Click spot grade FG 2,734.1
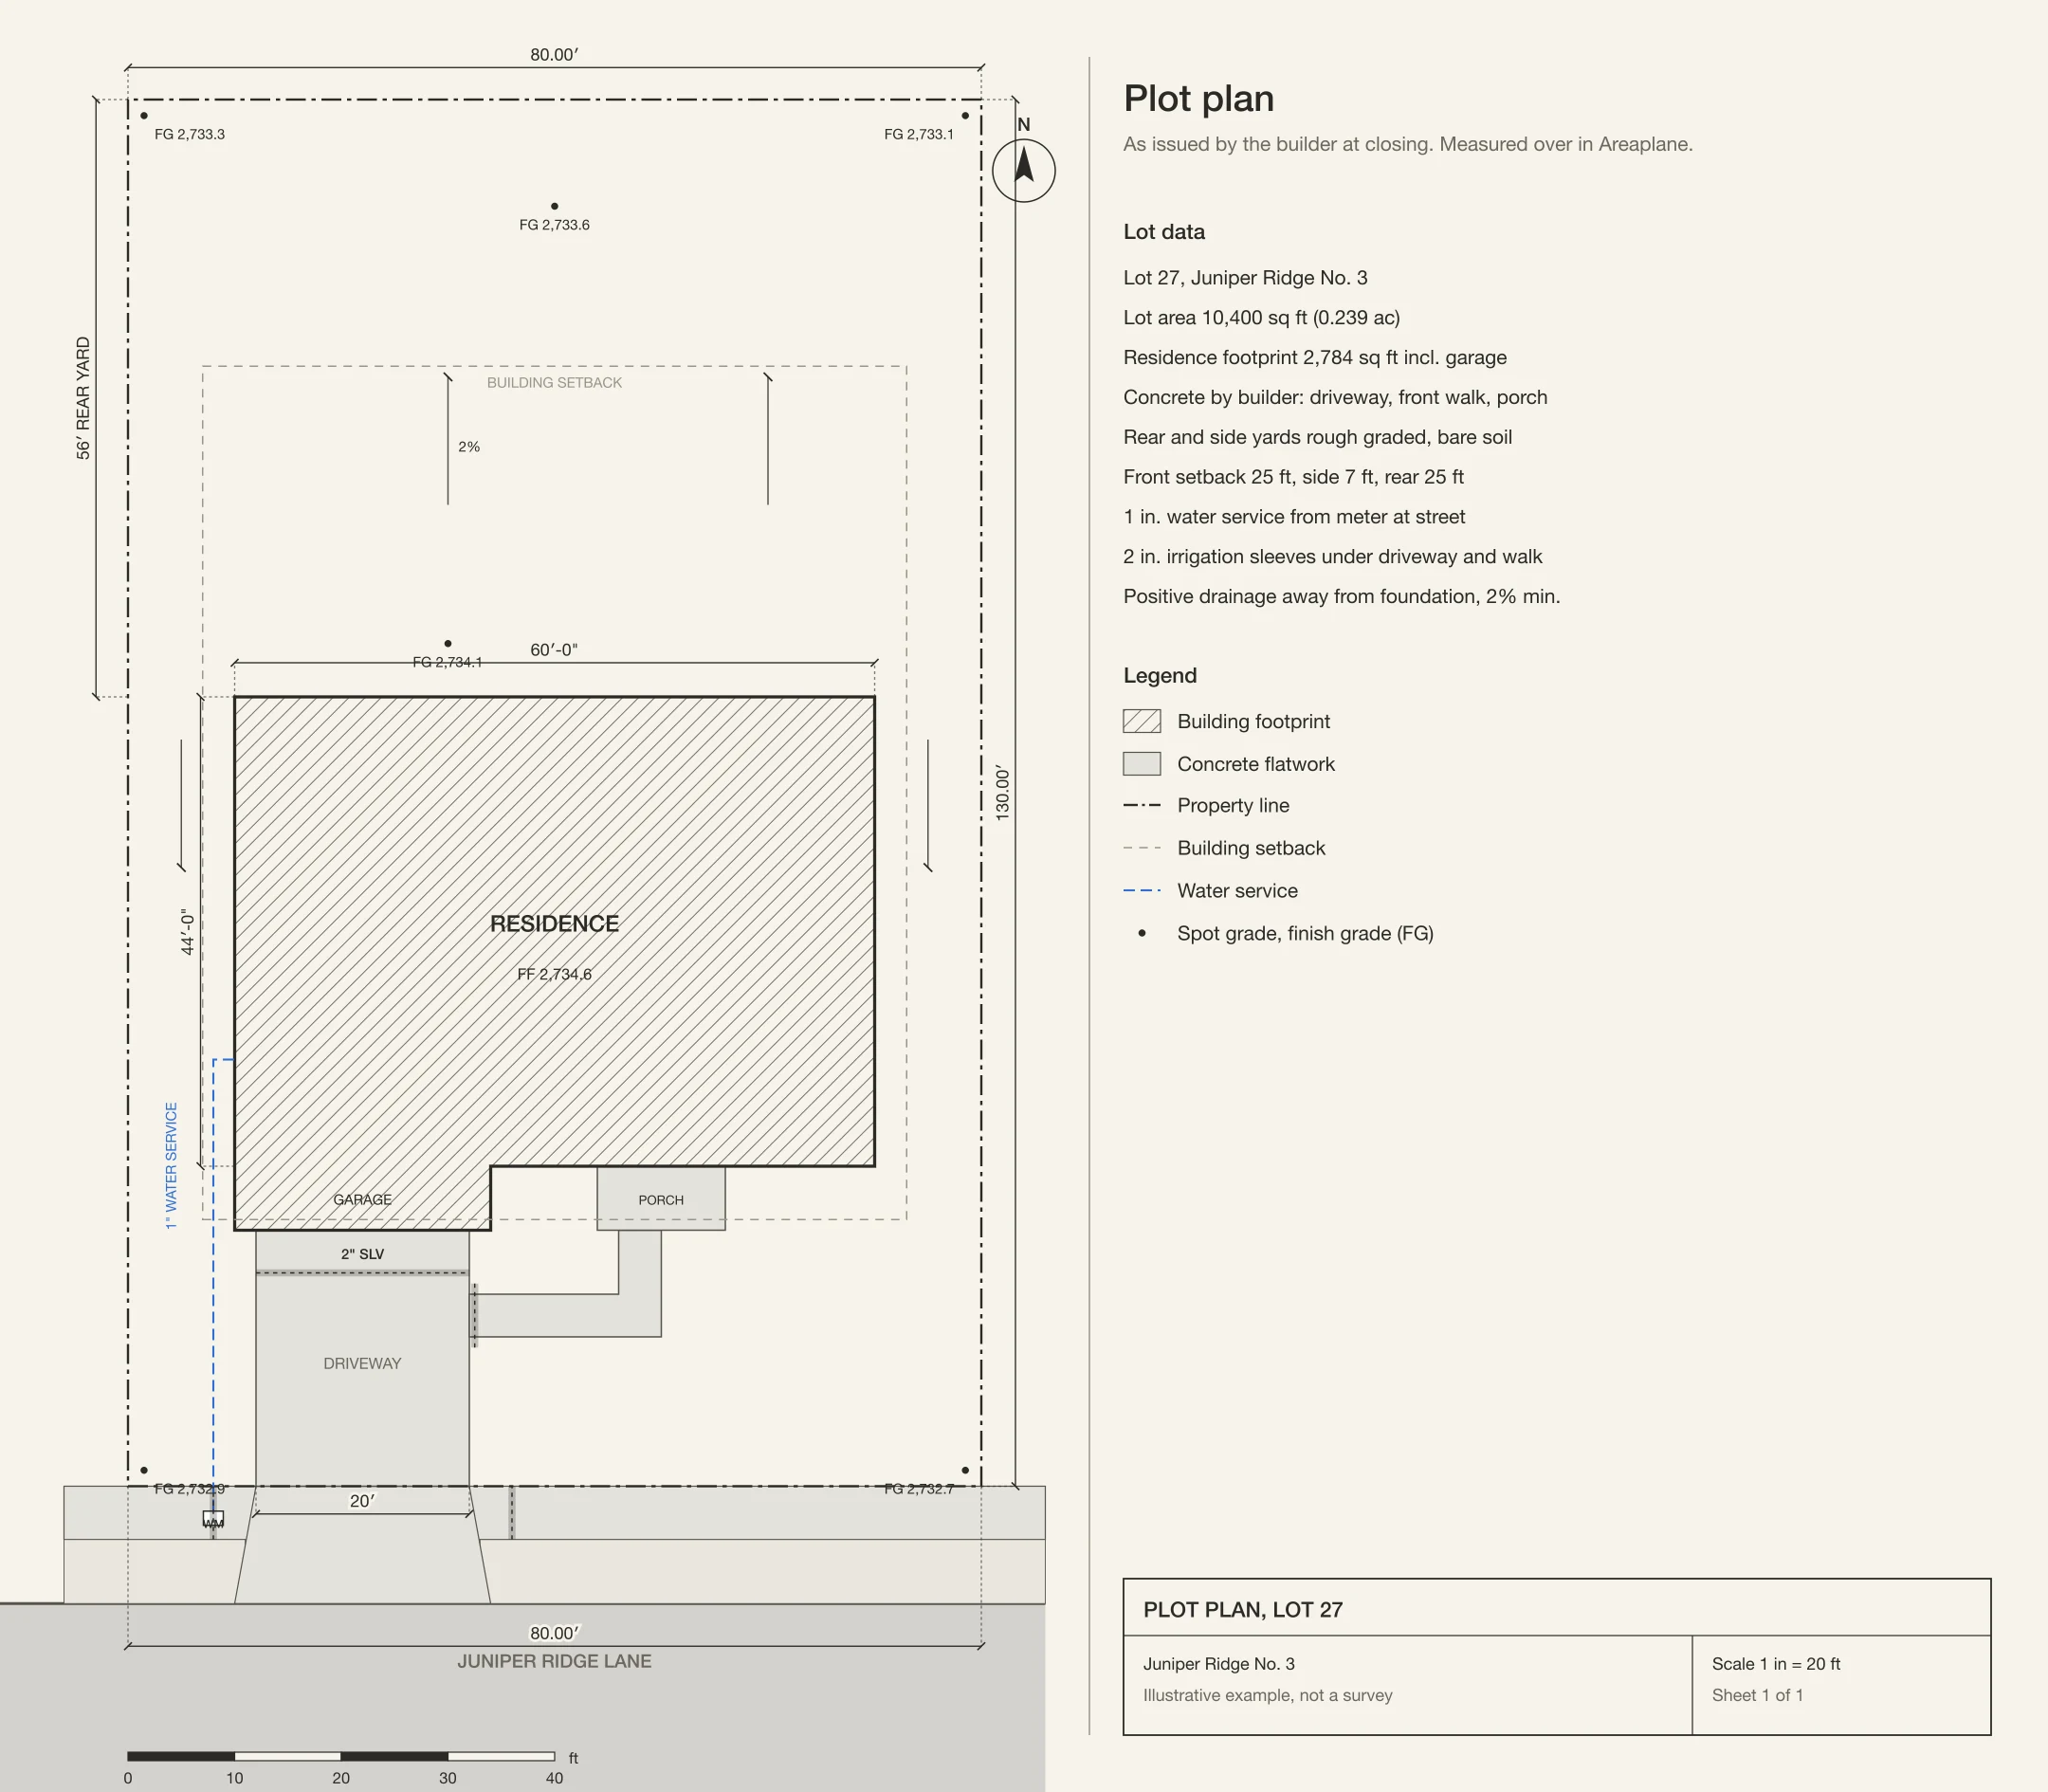 point(447,662)
